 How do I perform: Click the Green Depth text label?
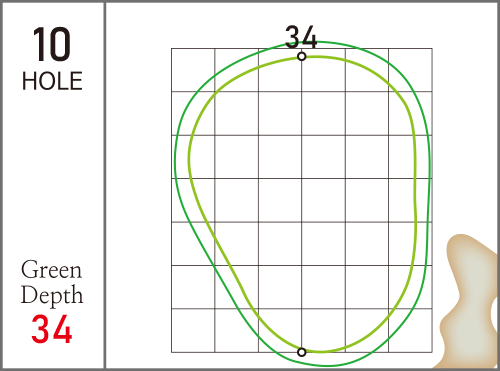[52, 282]
